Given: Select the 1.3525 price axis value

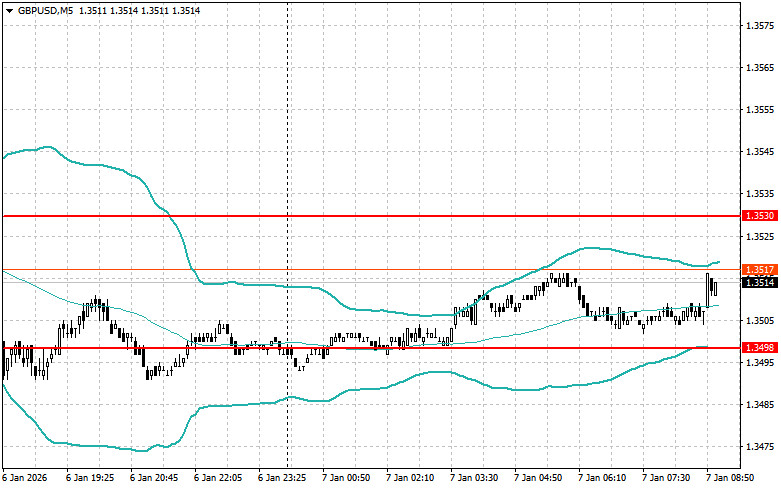Looking at the screenshot, I should click(760, 236).
